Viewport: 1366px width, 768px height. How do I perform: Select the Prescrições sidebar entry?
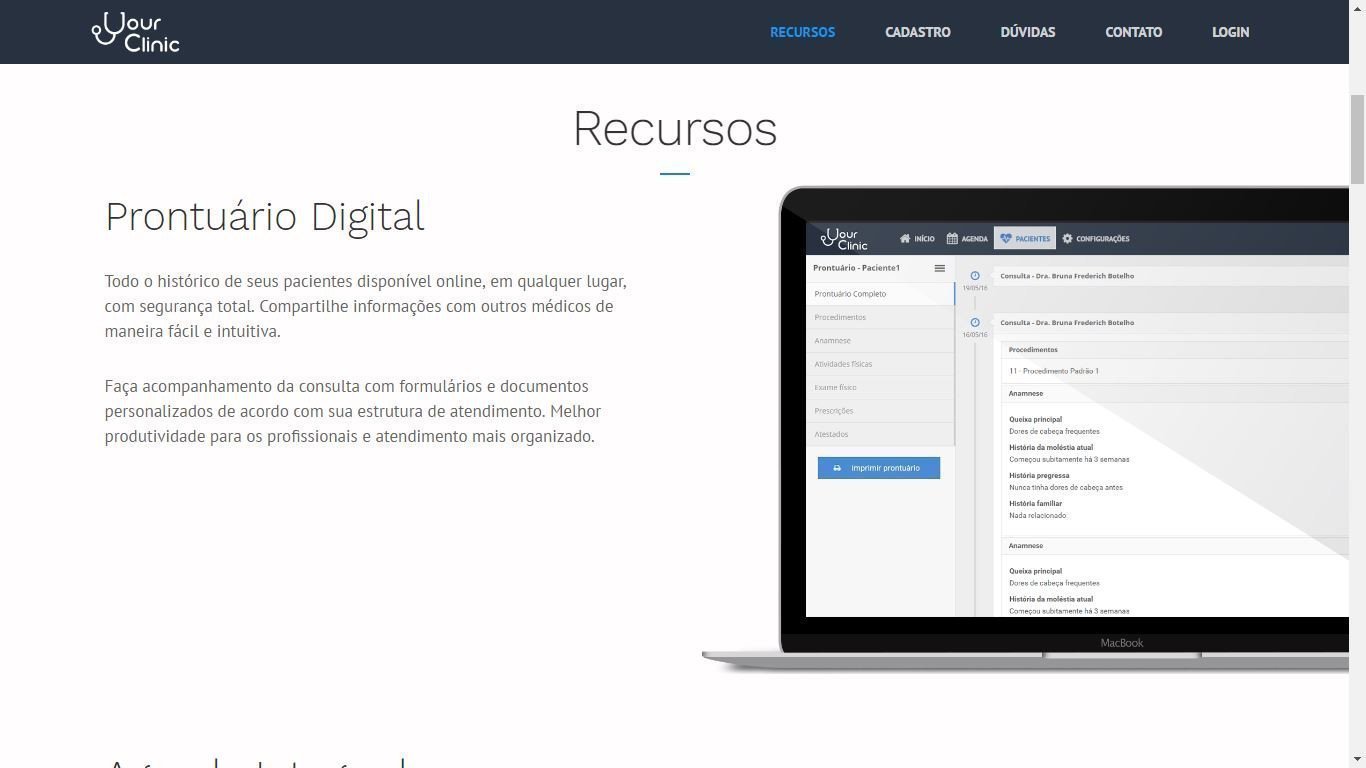834,411
